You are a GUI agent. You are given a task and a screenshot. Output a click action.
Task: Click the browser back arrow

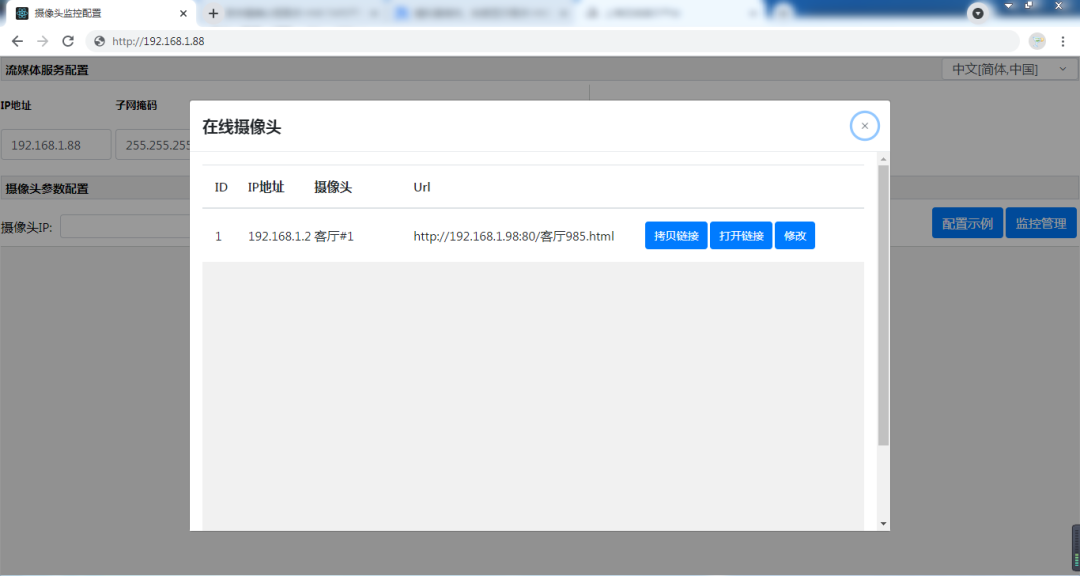[x=17, y=41]
